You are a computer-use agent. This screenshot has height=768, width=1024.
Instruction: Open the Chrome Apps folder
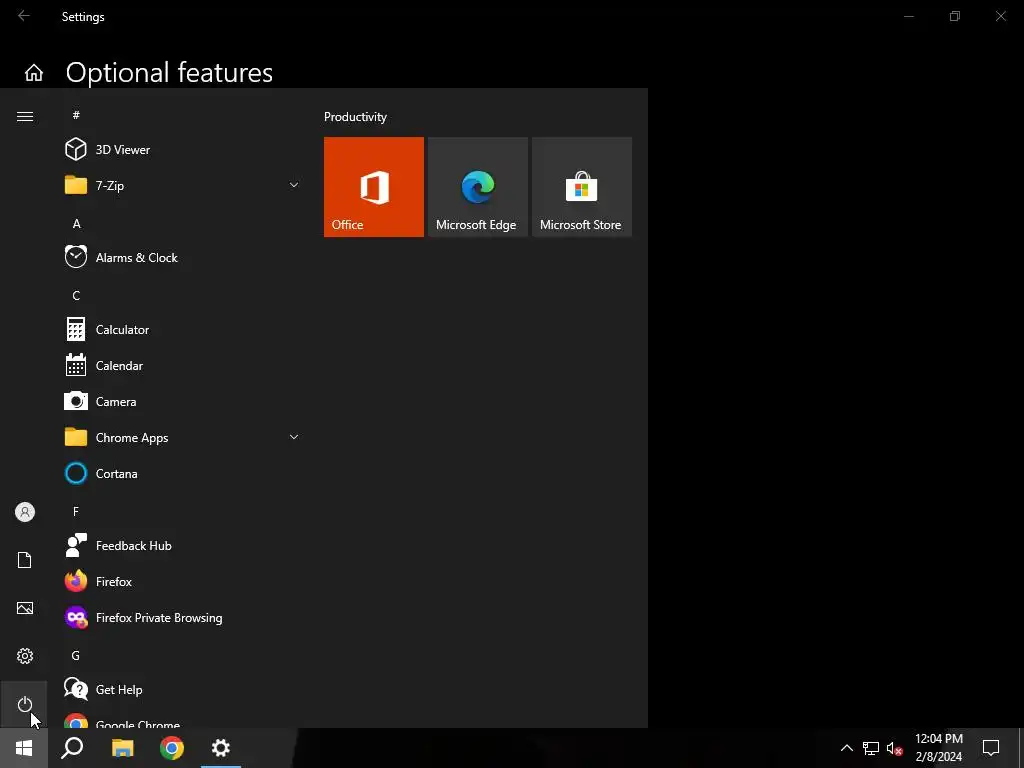(x=182, y=438)
